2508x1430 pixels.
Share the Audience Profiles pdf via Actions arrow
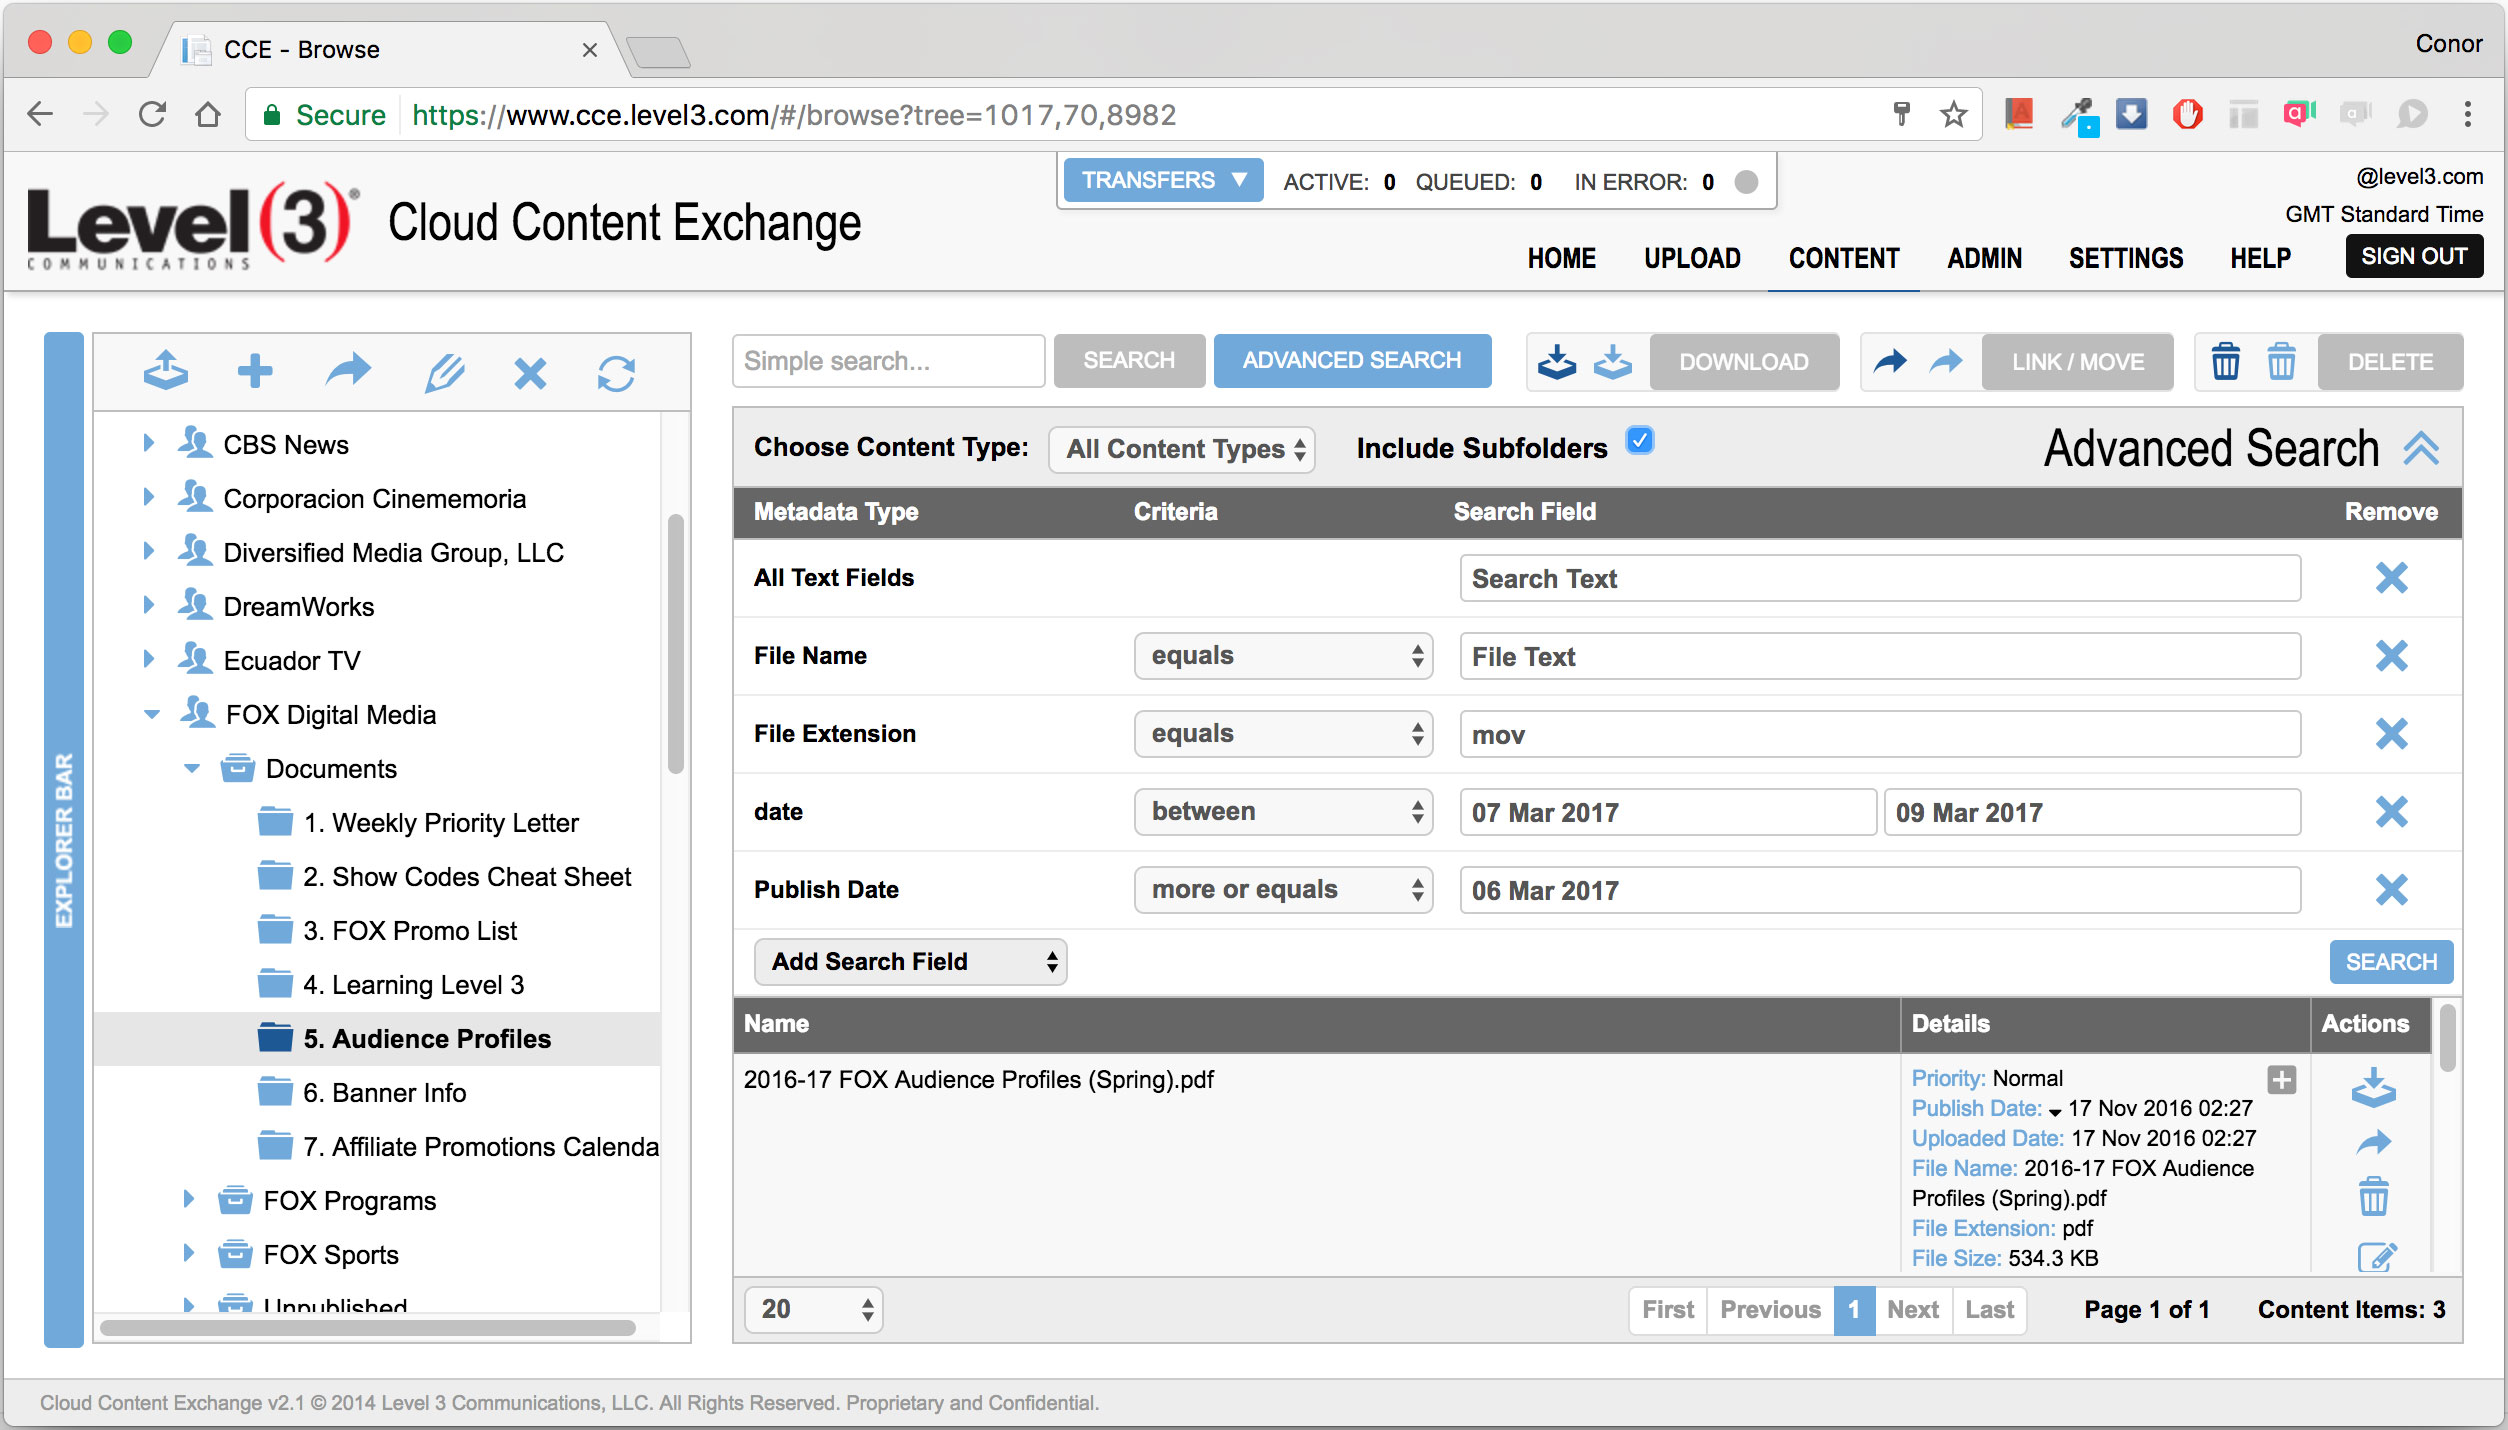pos(2373,1142)
